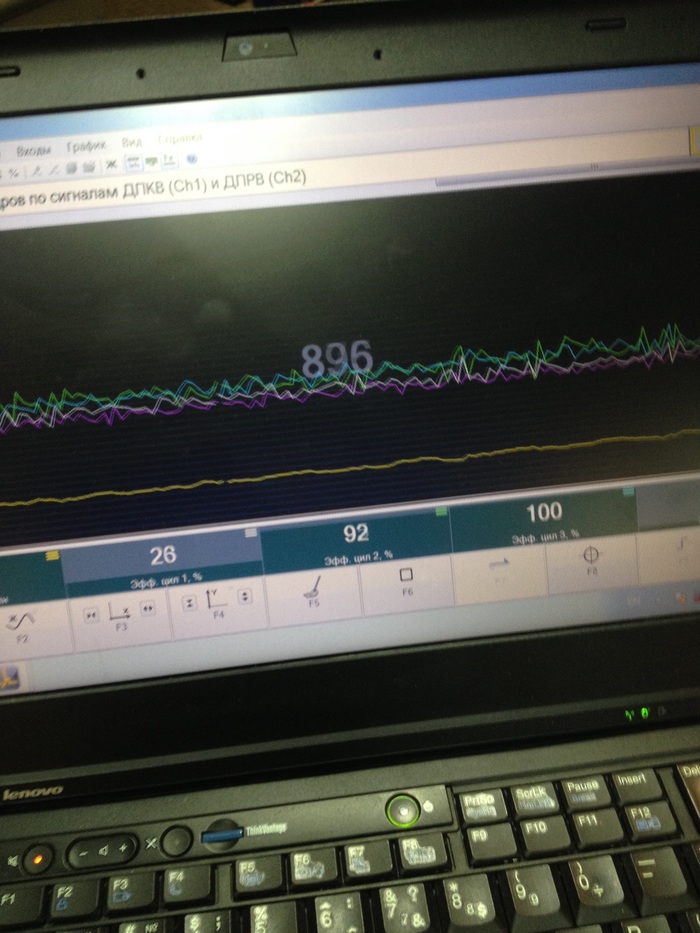
Task: Click the green chat-bubble toolbar icon
Action: coord(152,161)
